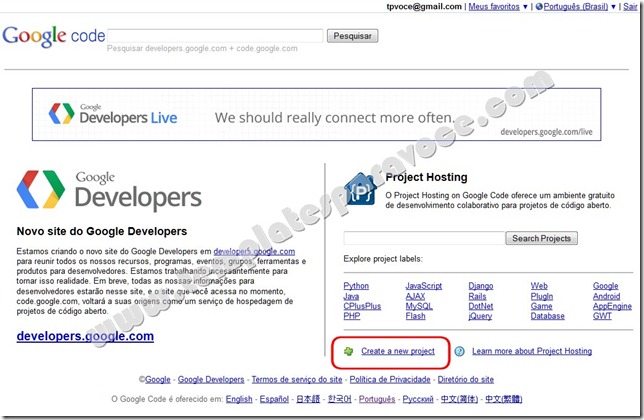Click the Project Hosting house icon
Image resolution: width=644 pixels, height=420 pixels.
coord(361,189)
